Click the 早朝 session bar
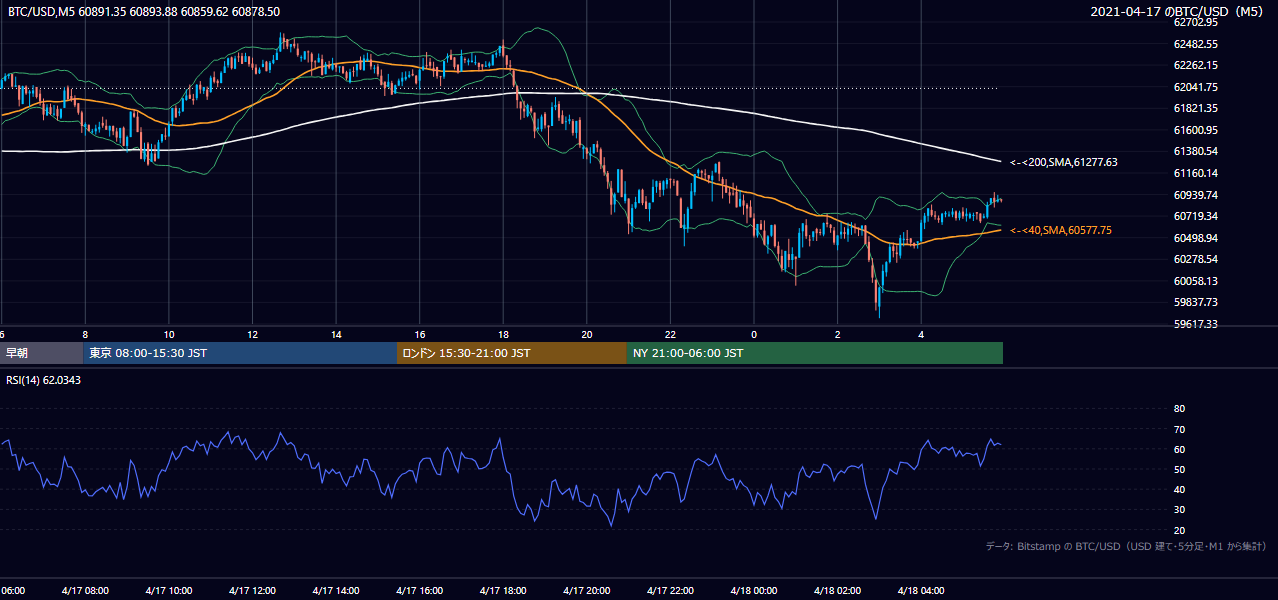1278x600 pixels. [42, 353]
